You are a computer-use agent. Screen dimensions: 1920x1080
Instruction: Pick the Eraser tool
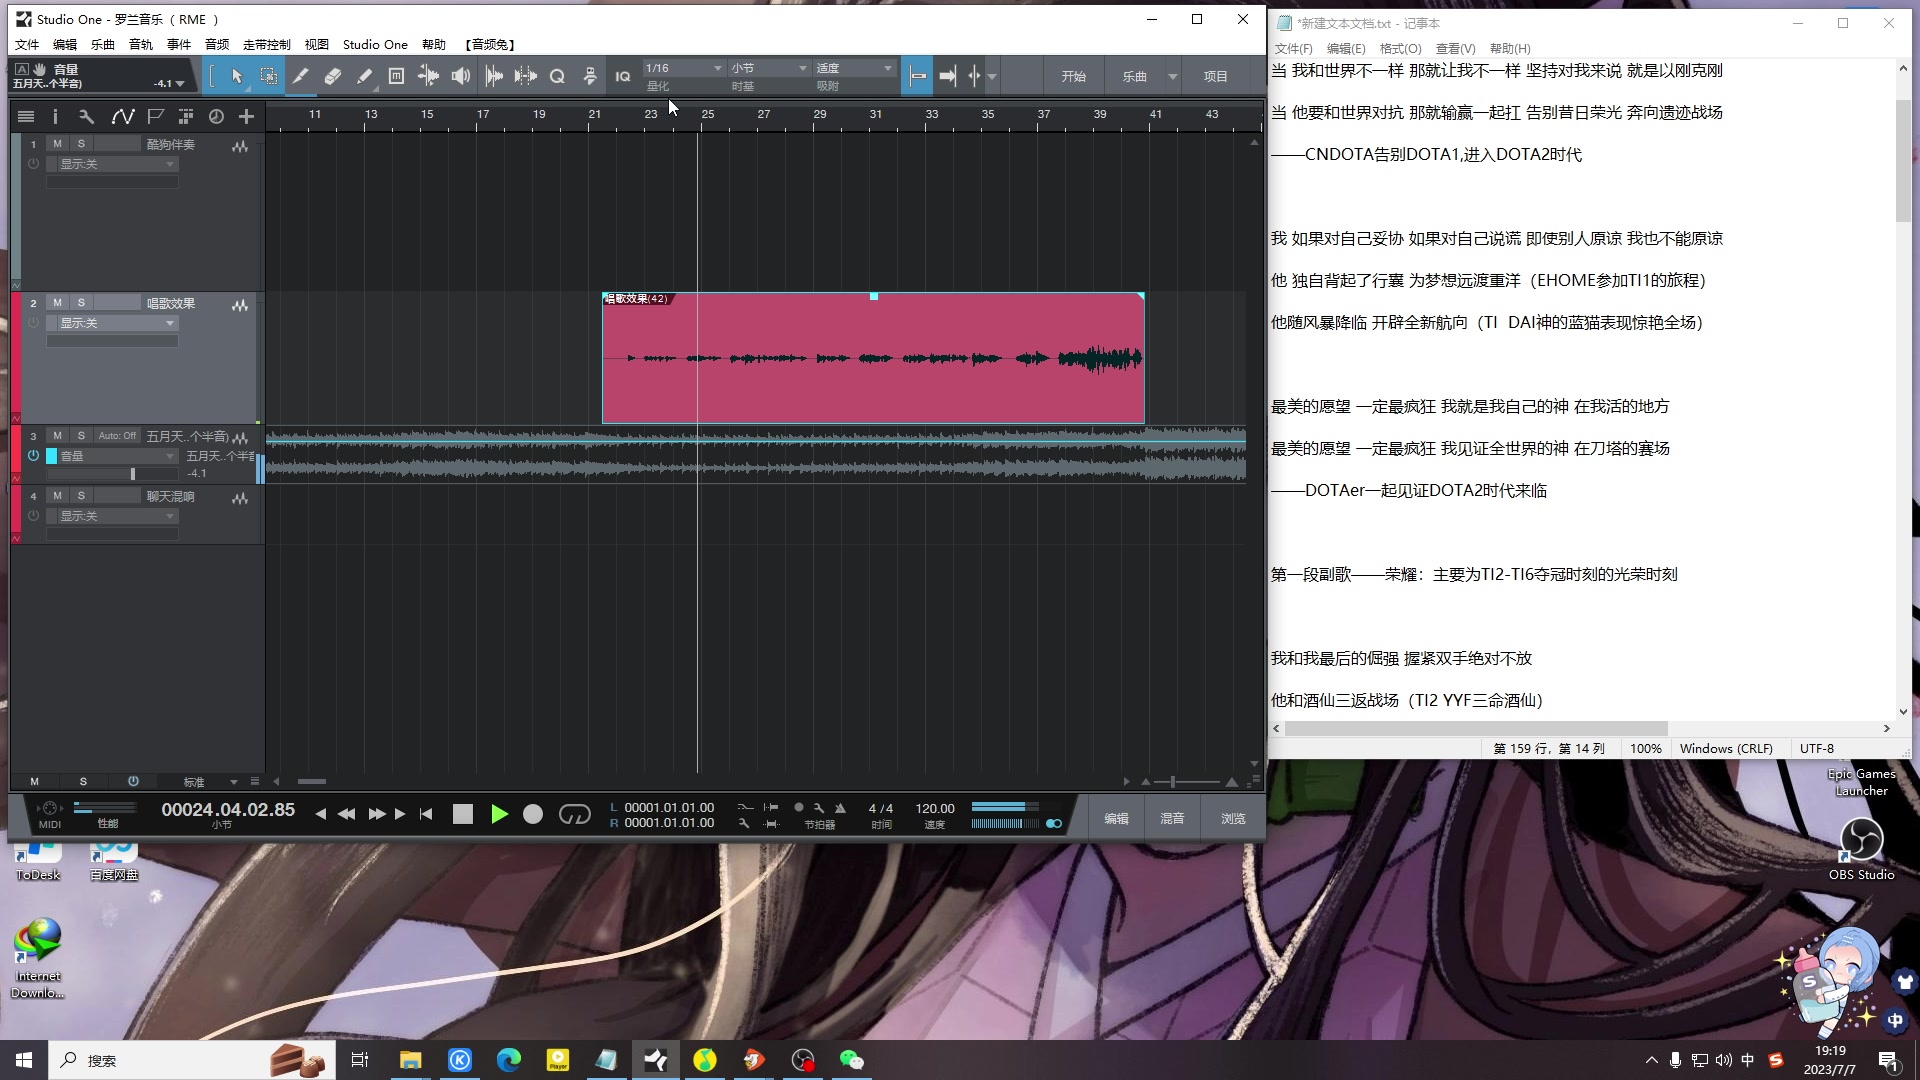(x=332, y=76)
